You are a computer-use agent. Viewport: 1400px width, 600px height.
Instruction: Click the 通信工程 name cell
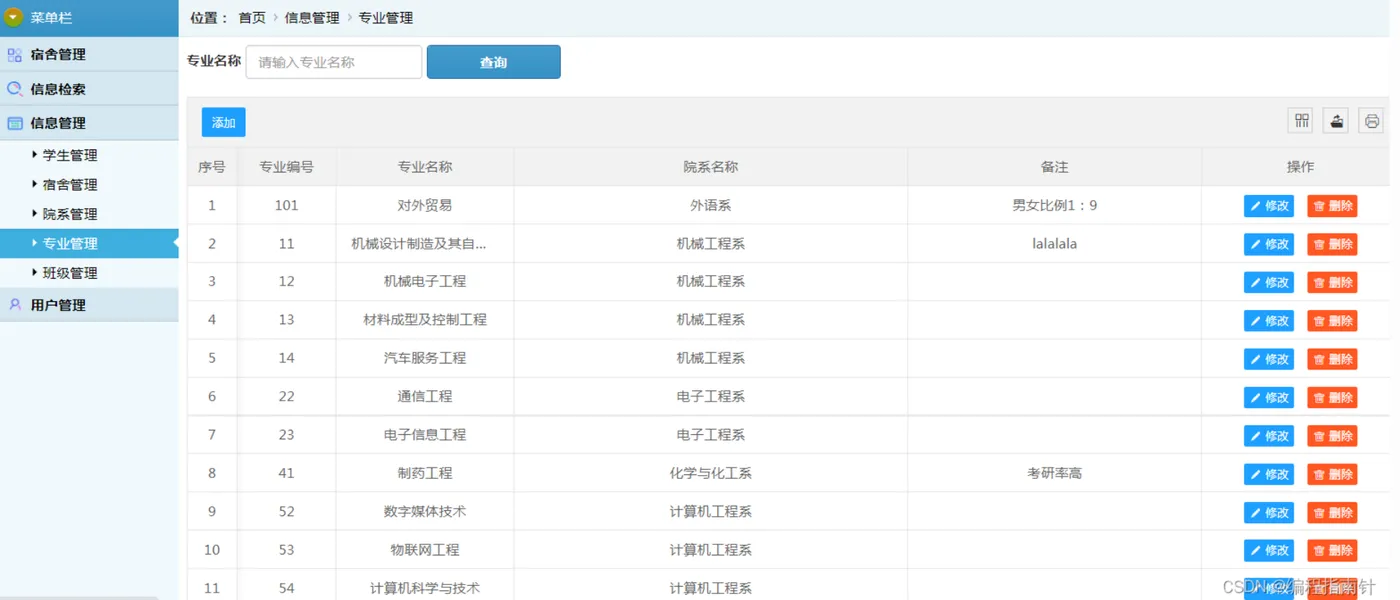425,396
